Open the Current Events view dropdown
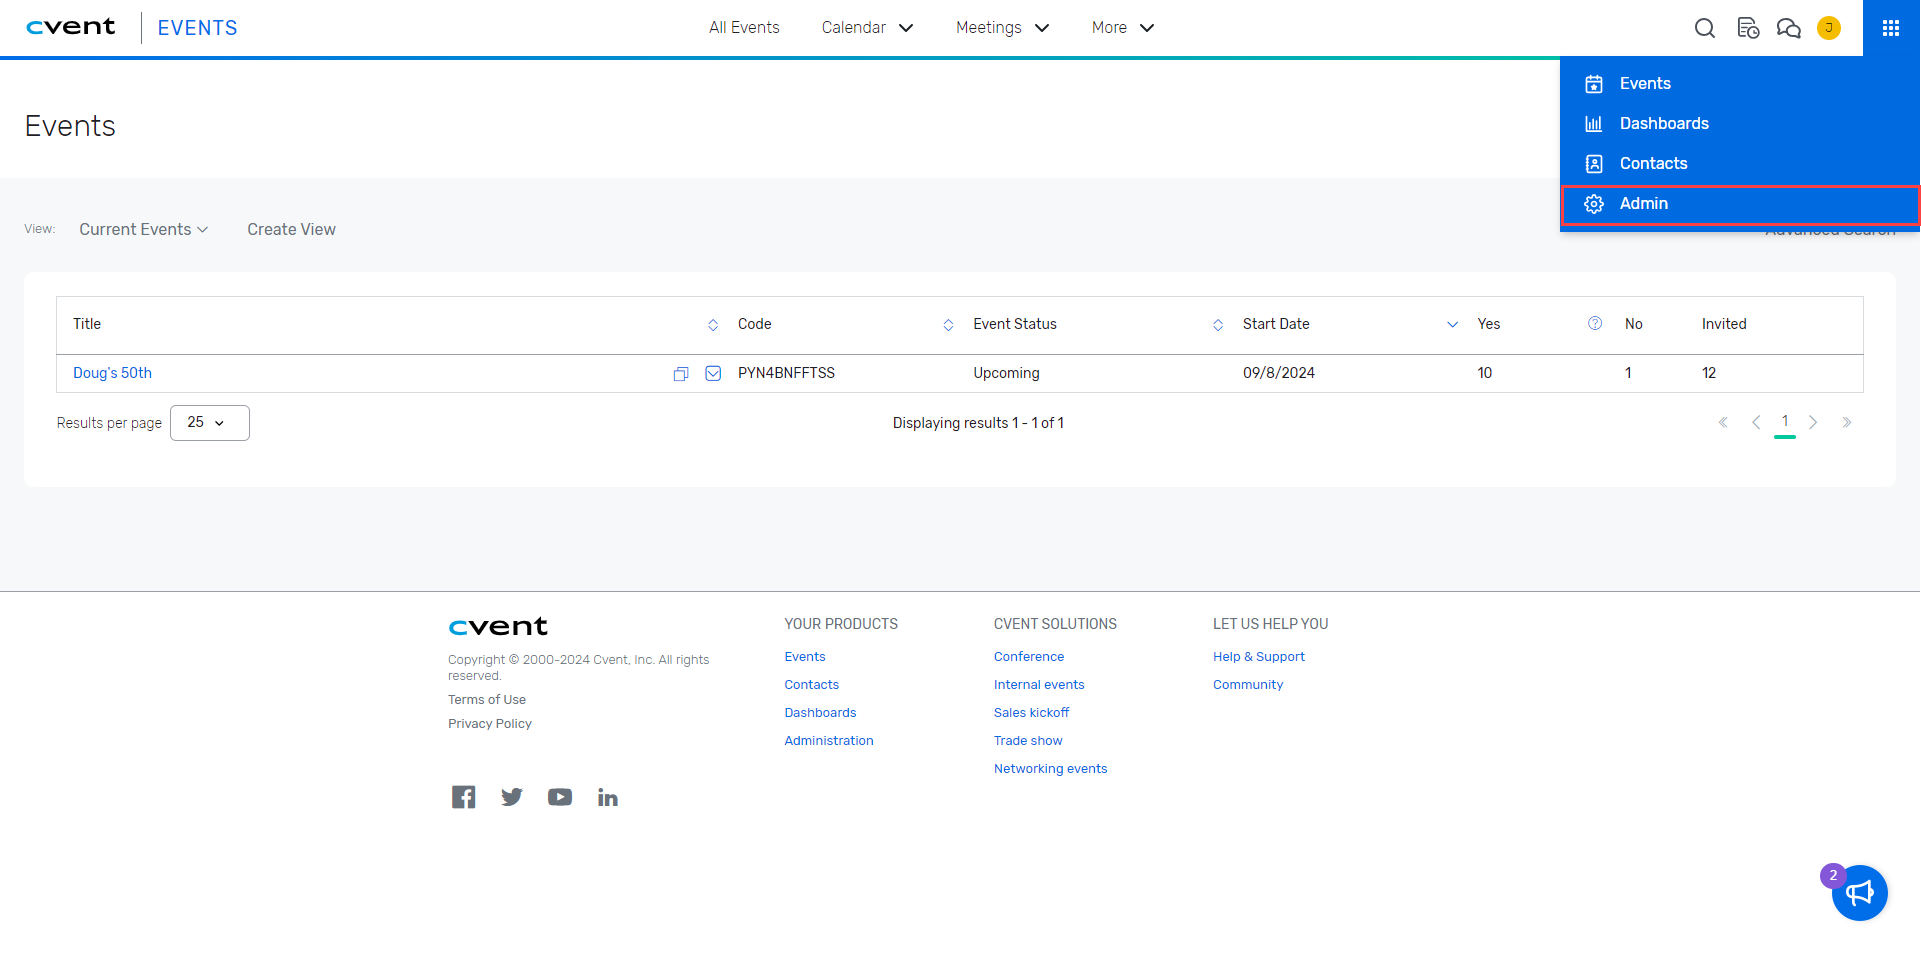The height and width of the screenshot is (953, 1921). (x=144, y=230)
